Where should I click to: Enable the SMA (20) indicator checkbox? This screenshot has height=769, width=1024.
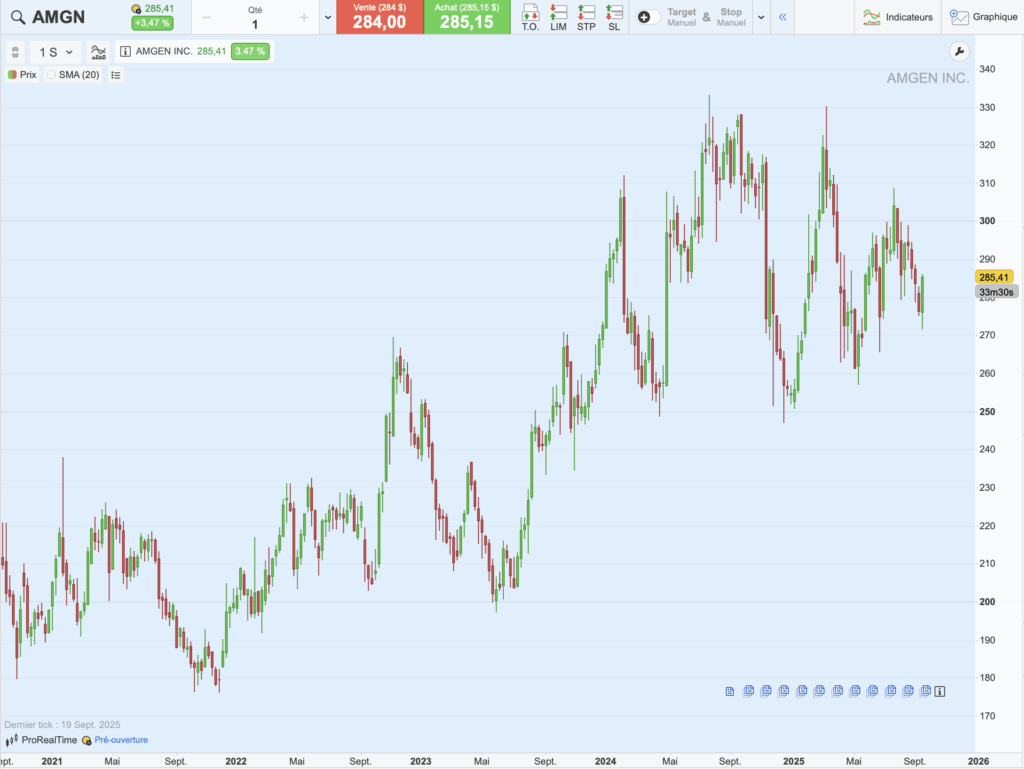coord(52,75)
